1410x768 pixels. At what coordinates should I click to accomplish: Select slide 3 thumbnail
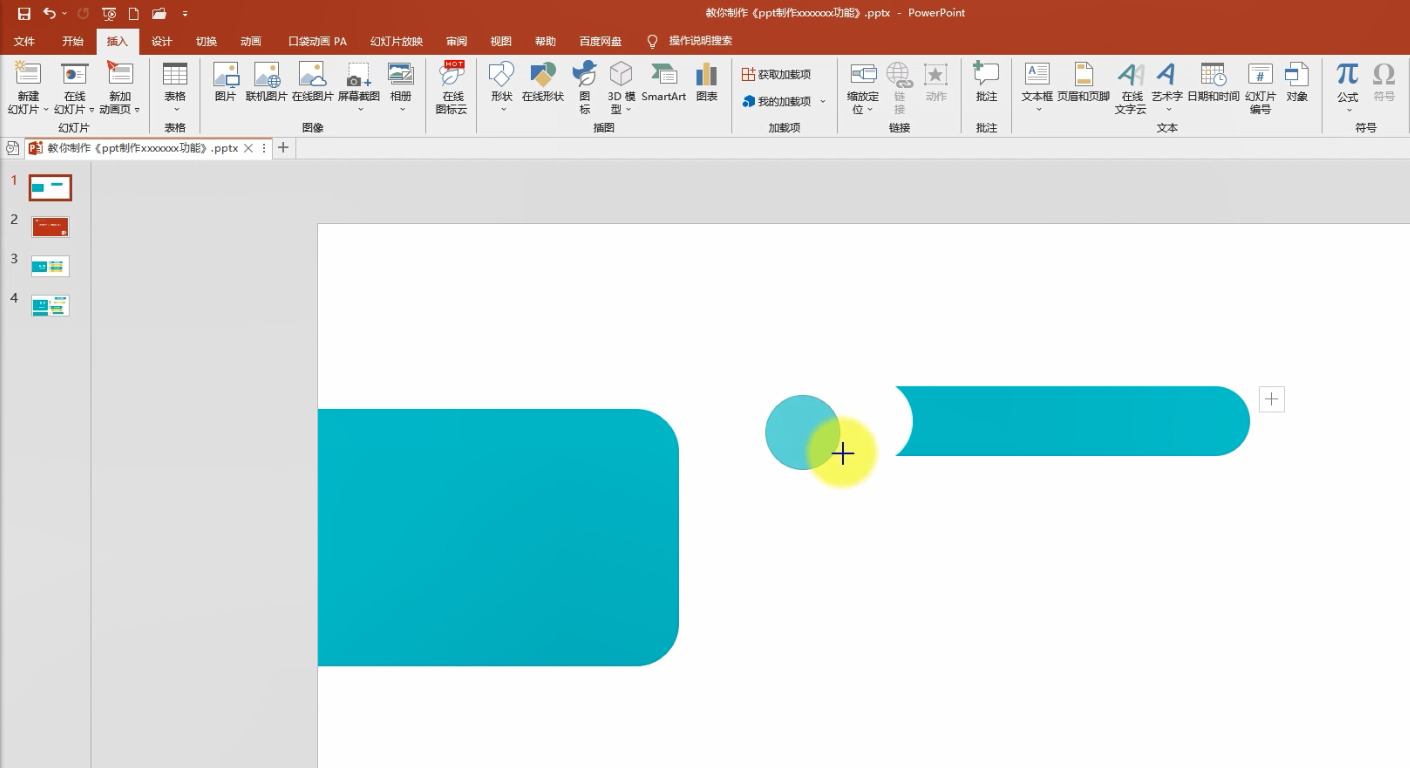pos(50,266)
